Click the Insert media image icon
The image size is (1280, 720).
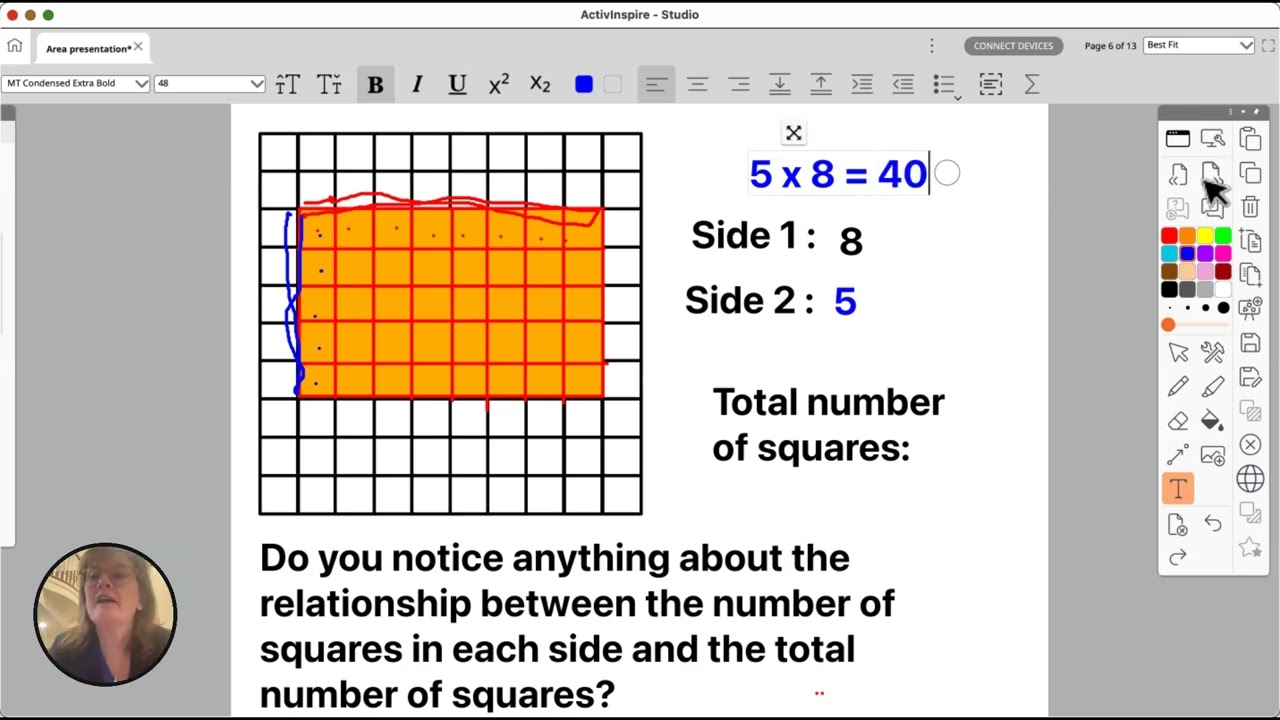[1213, 456]
